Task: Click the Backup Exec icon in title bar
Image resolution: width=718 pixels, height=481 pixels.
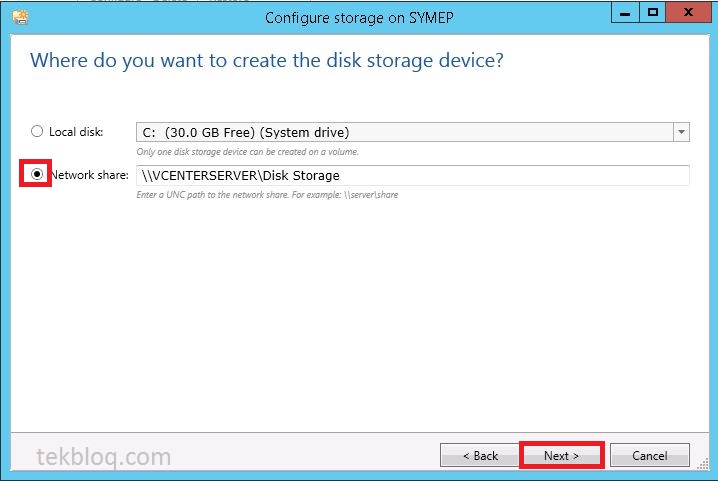Action: (x=21, y=17)
